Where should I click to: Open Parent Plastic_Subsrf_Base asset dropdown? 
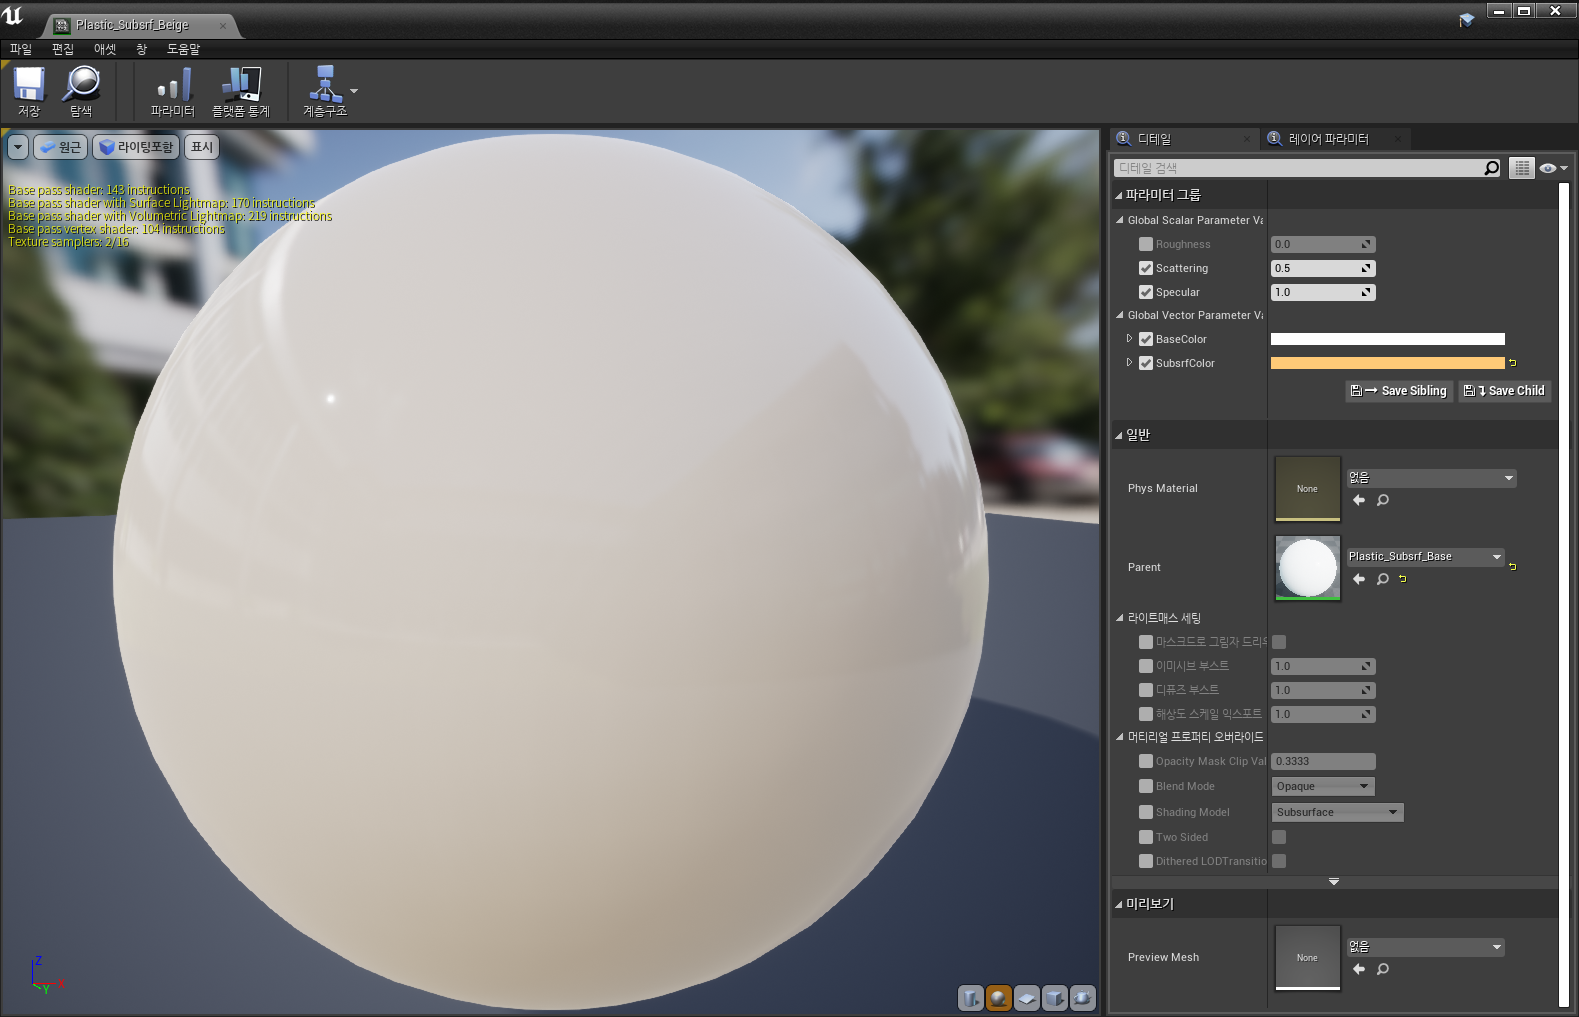(x=1425, y=557)
